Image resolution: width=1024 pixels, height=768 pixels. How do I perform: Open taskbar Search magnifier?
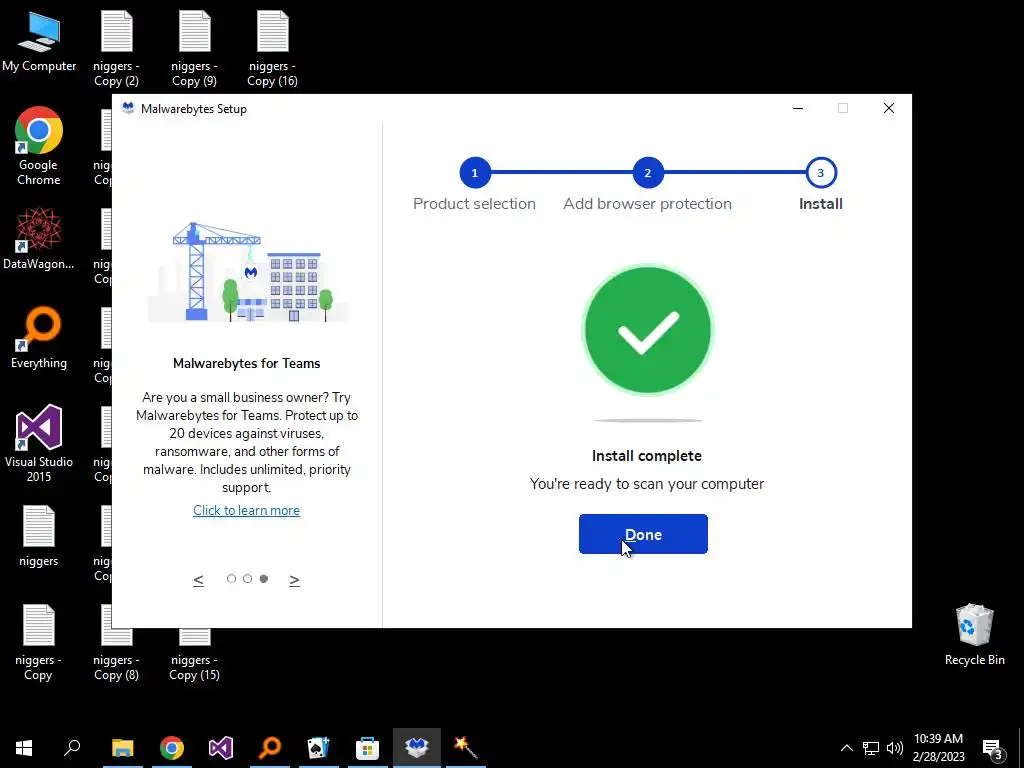pyautogui.click(x=72, y=748)
